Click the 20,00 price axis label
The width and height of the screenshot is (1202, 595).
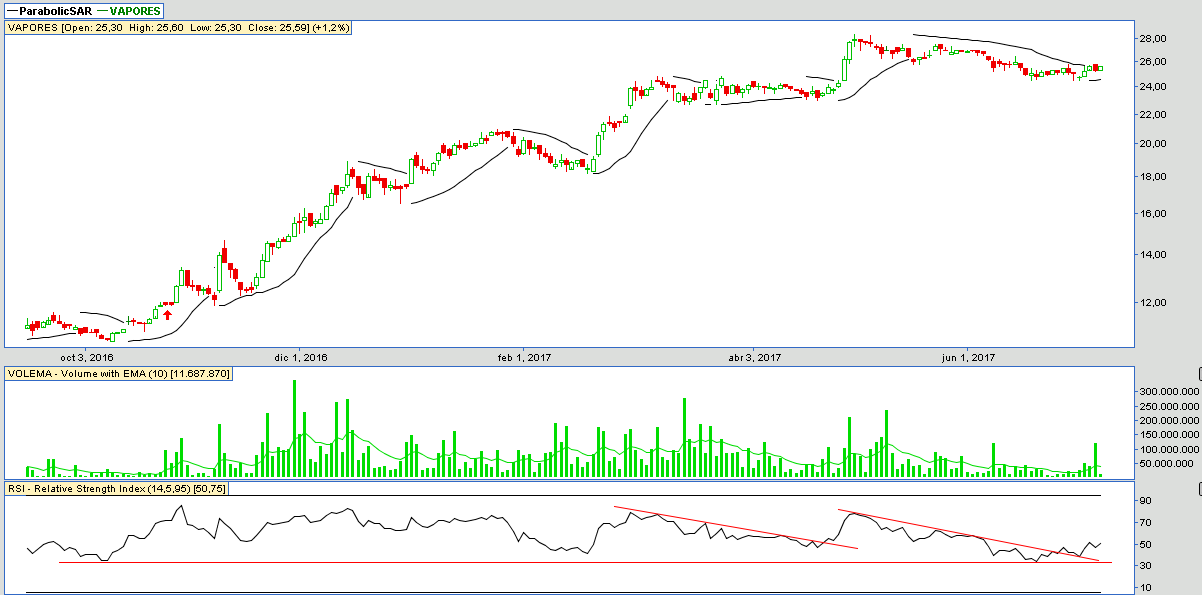click(1153, 144)
